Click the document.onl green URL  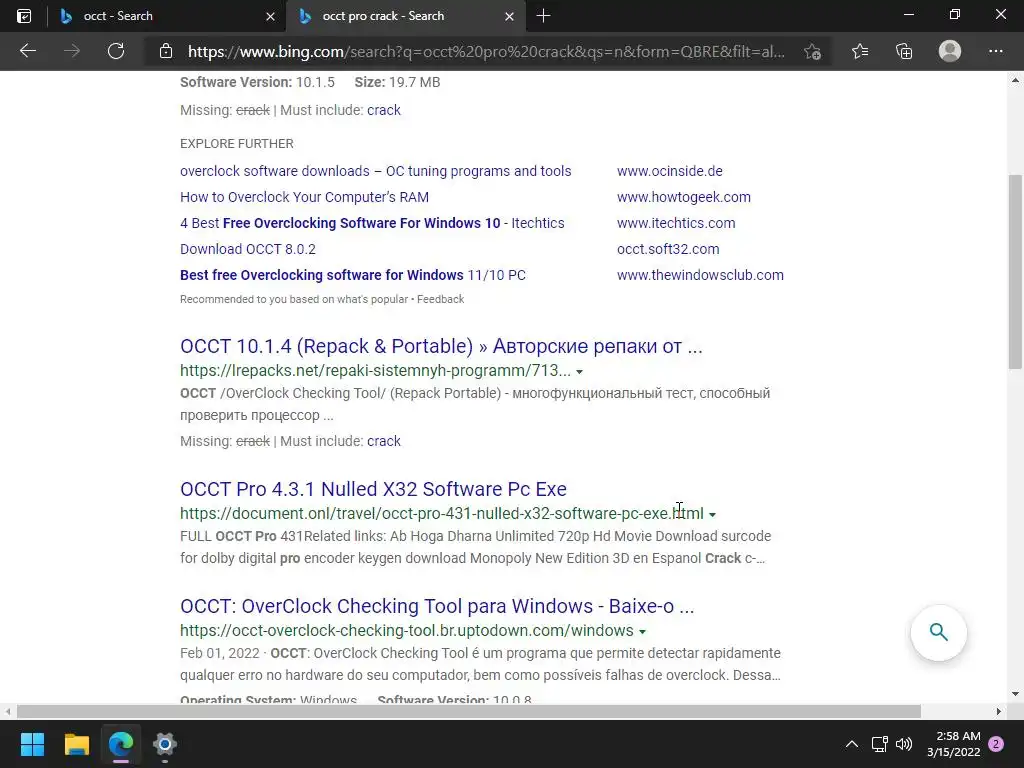(442, 514)
